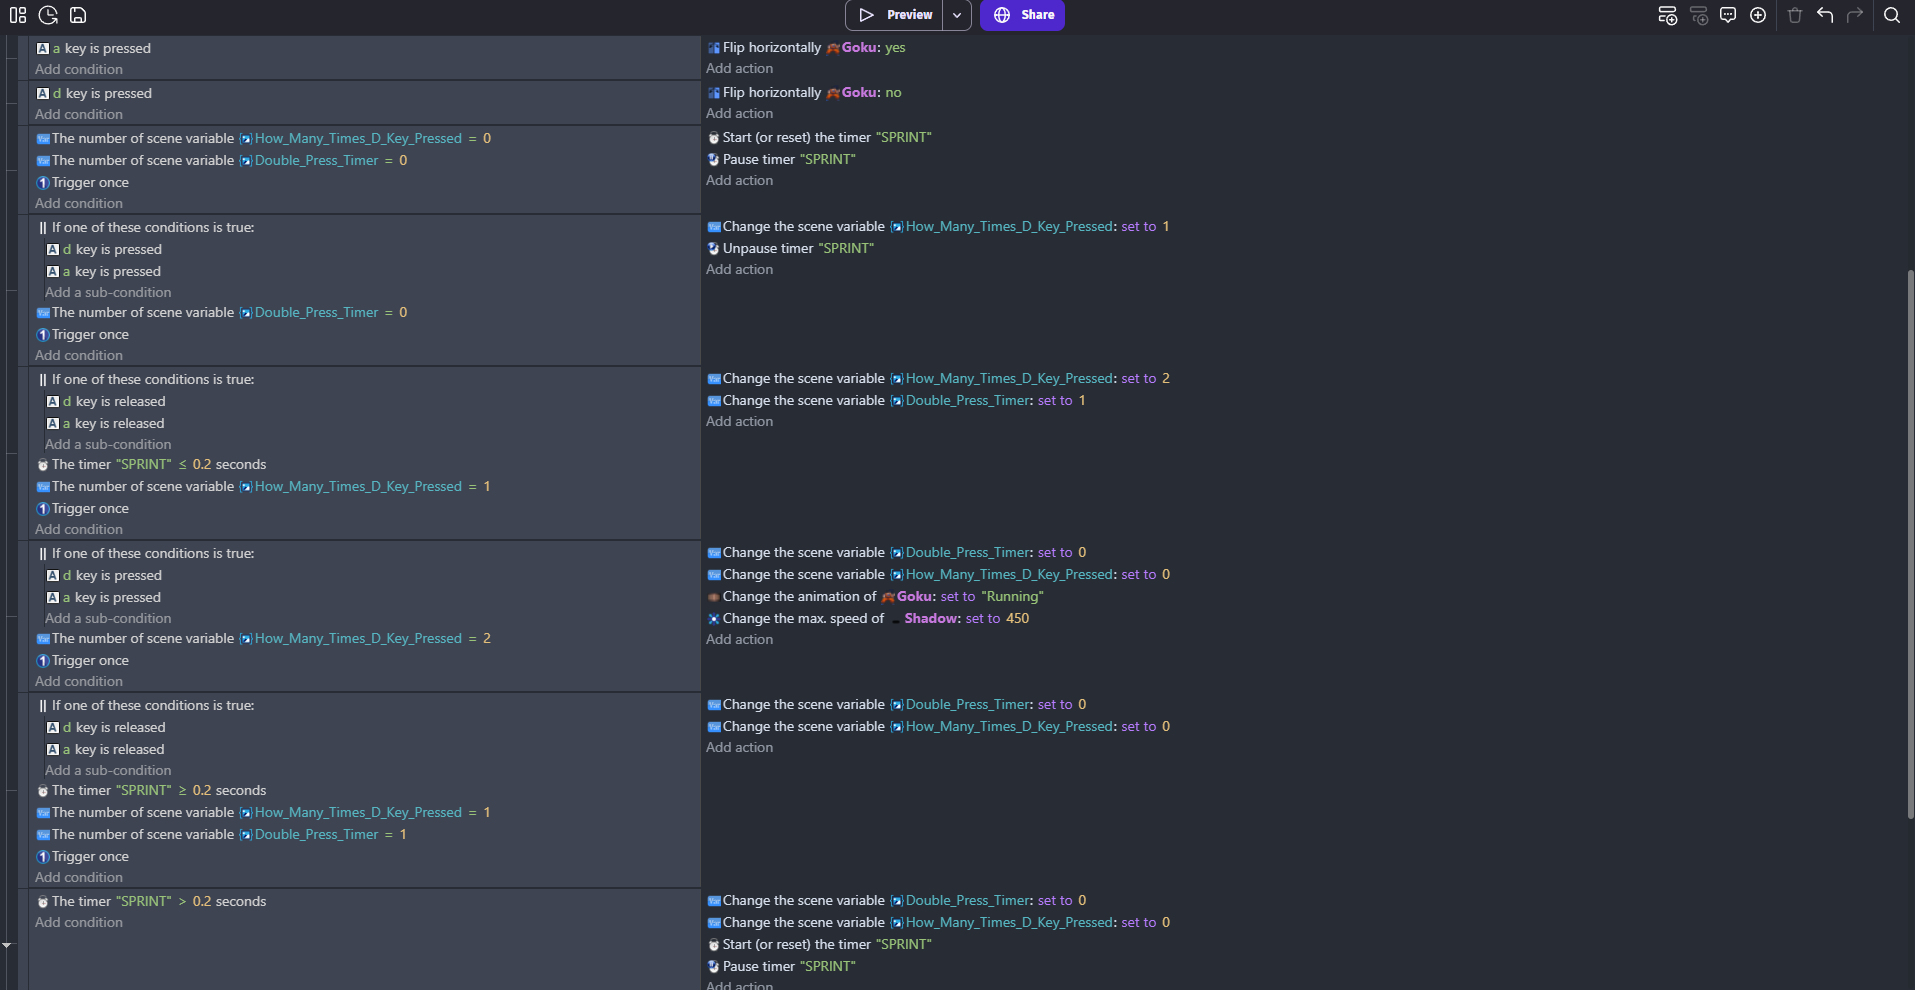
Task: Click the trash icon to delete selection
Action: coord(1795,15)
